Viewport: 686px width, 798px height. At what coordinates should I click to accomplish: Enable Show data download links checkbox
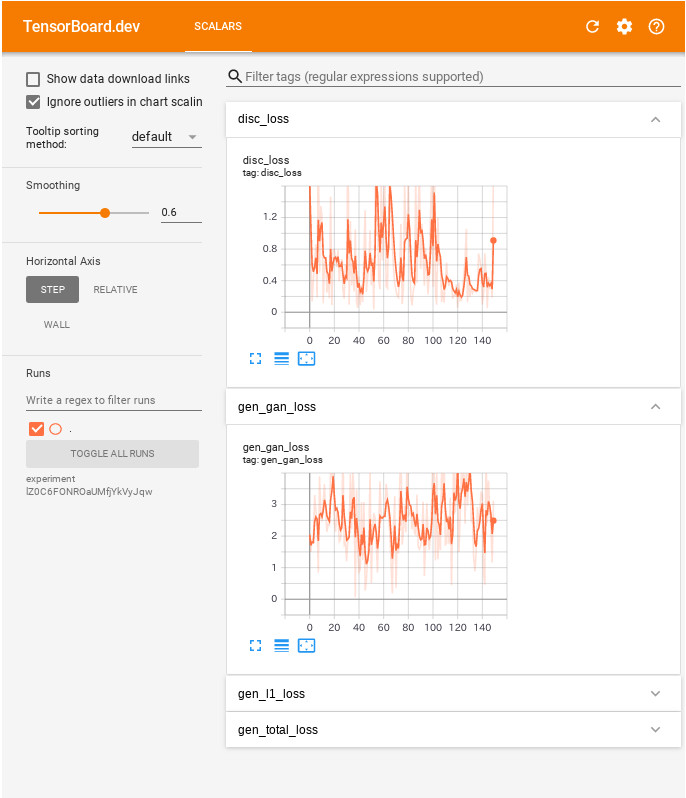(x=33, y=79)
